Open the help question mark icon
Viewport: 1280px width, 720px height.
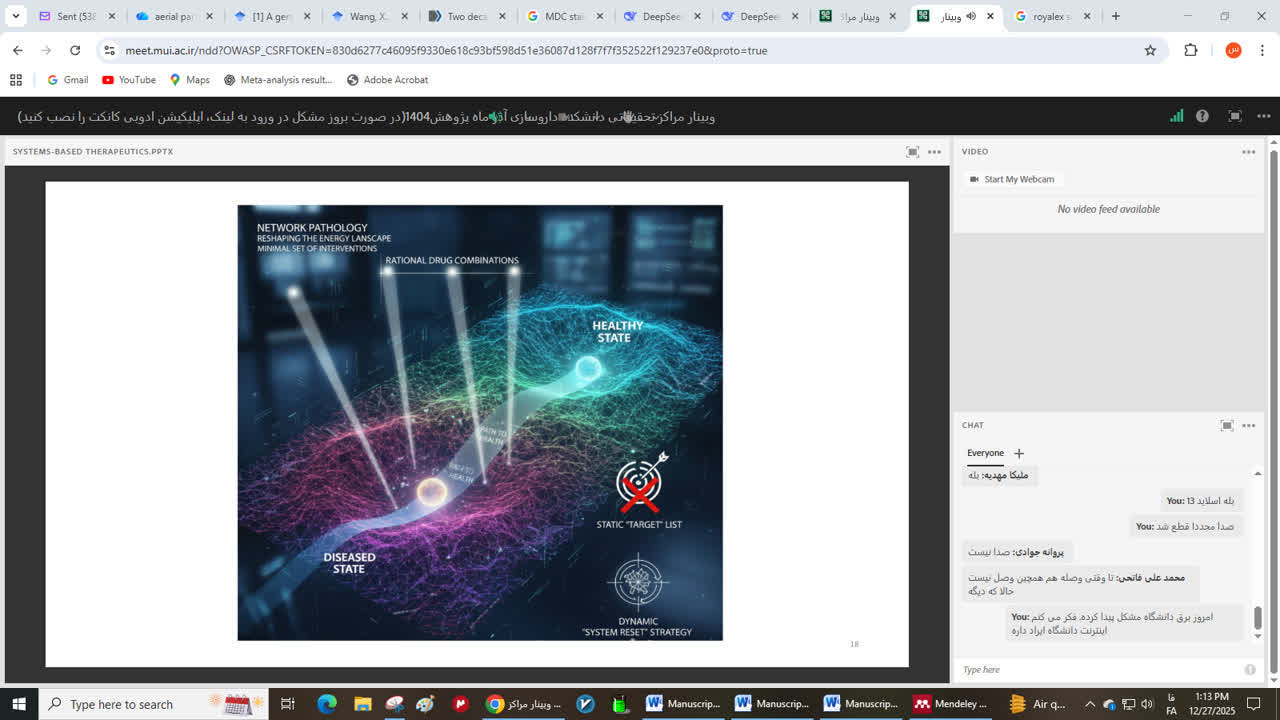pos(1202,116)
